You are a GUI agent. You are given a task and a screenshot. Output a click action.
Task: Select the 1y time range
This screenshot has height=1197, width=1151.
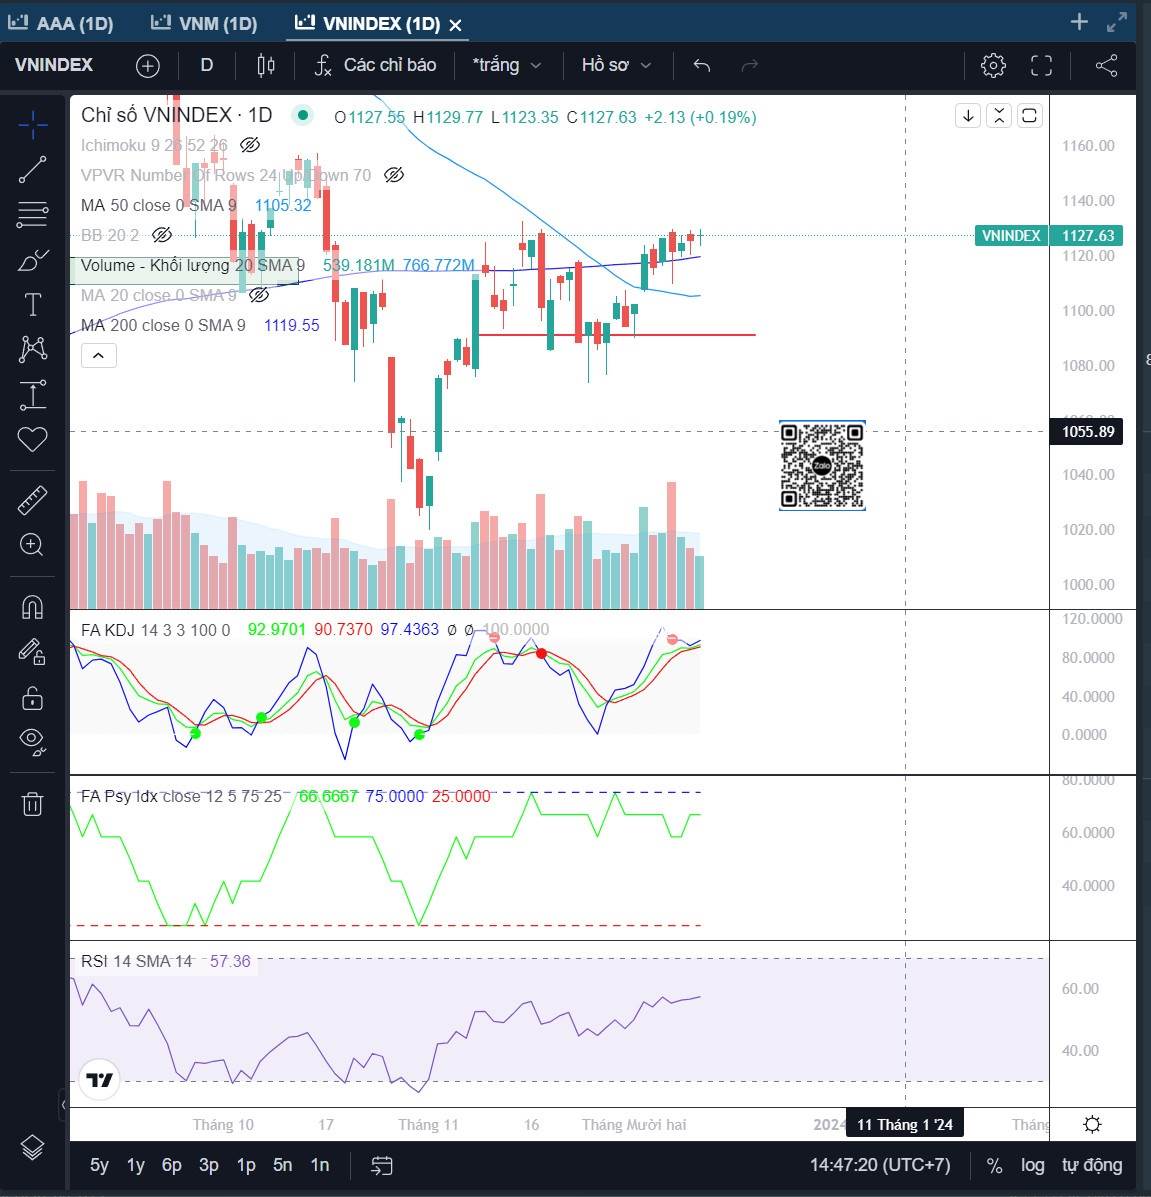coord(136,1165)
